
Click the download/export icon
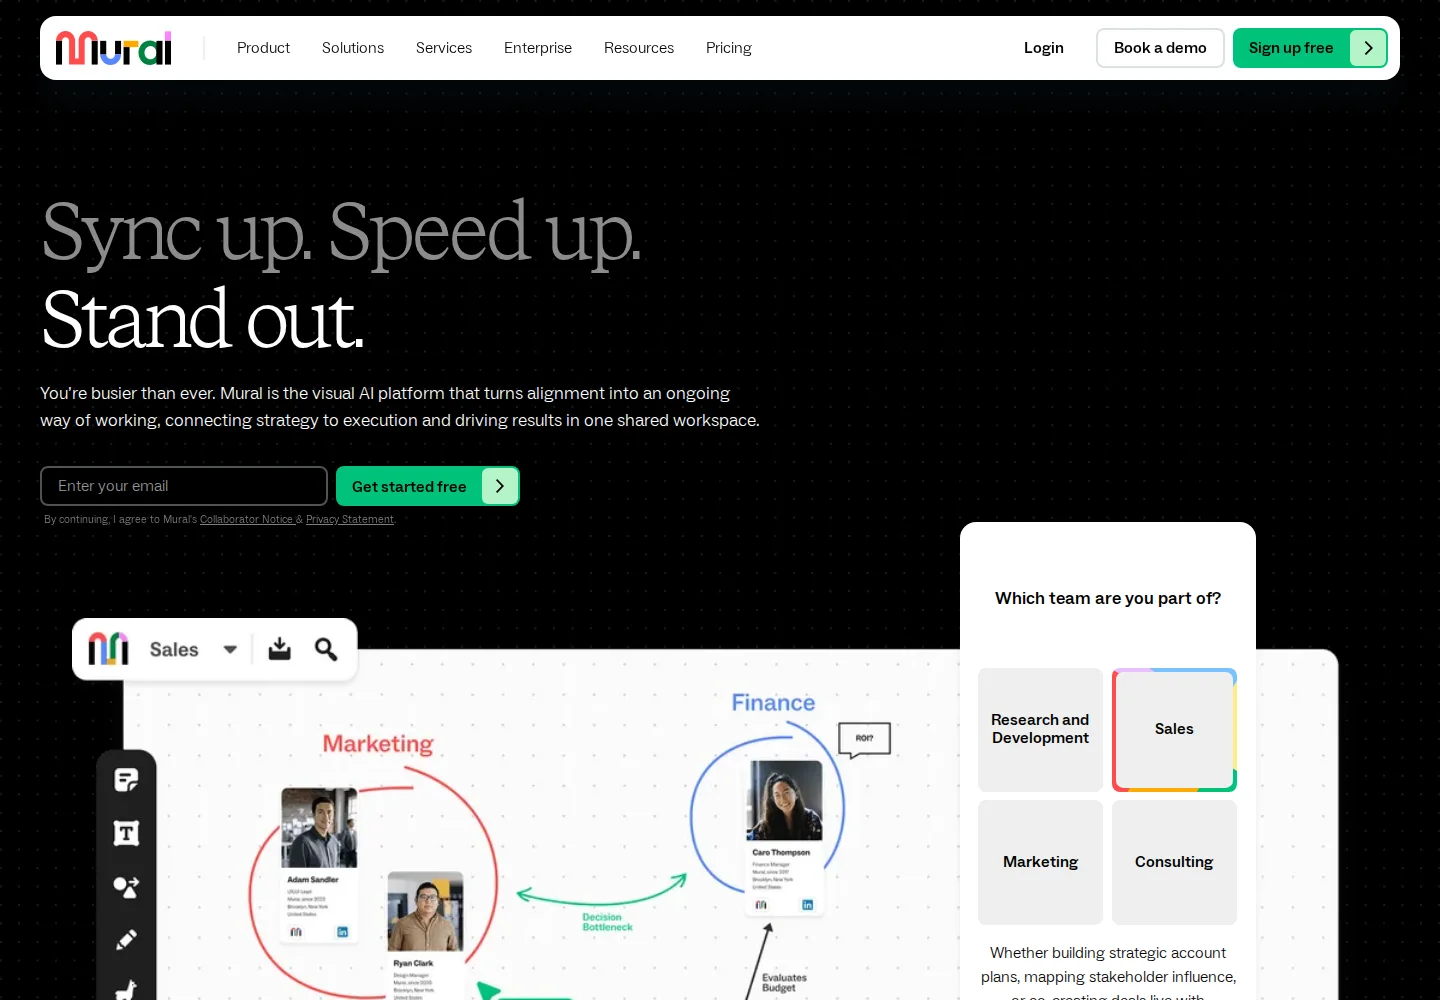click(280, 649)
